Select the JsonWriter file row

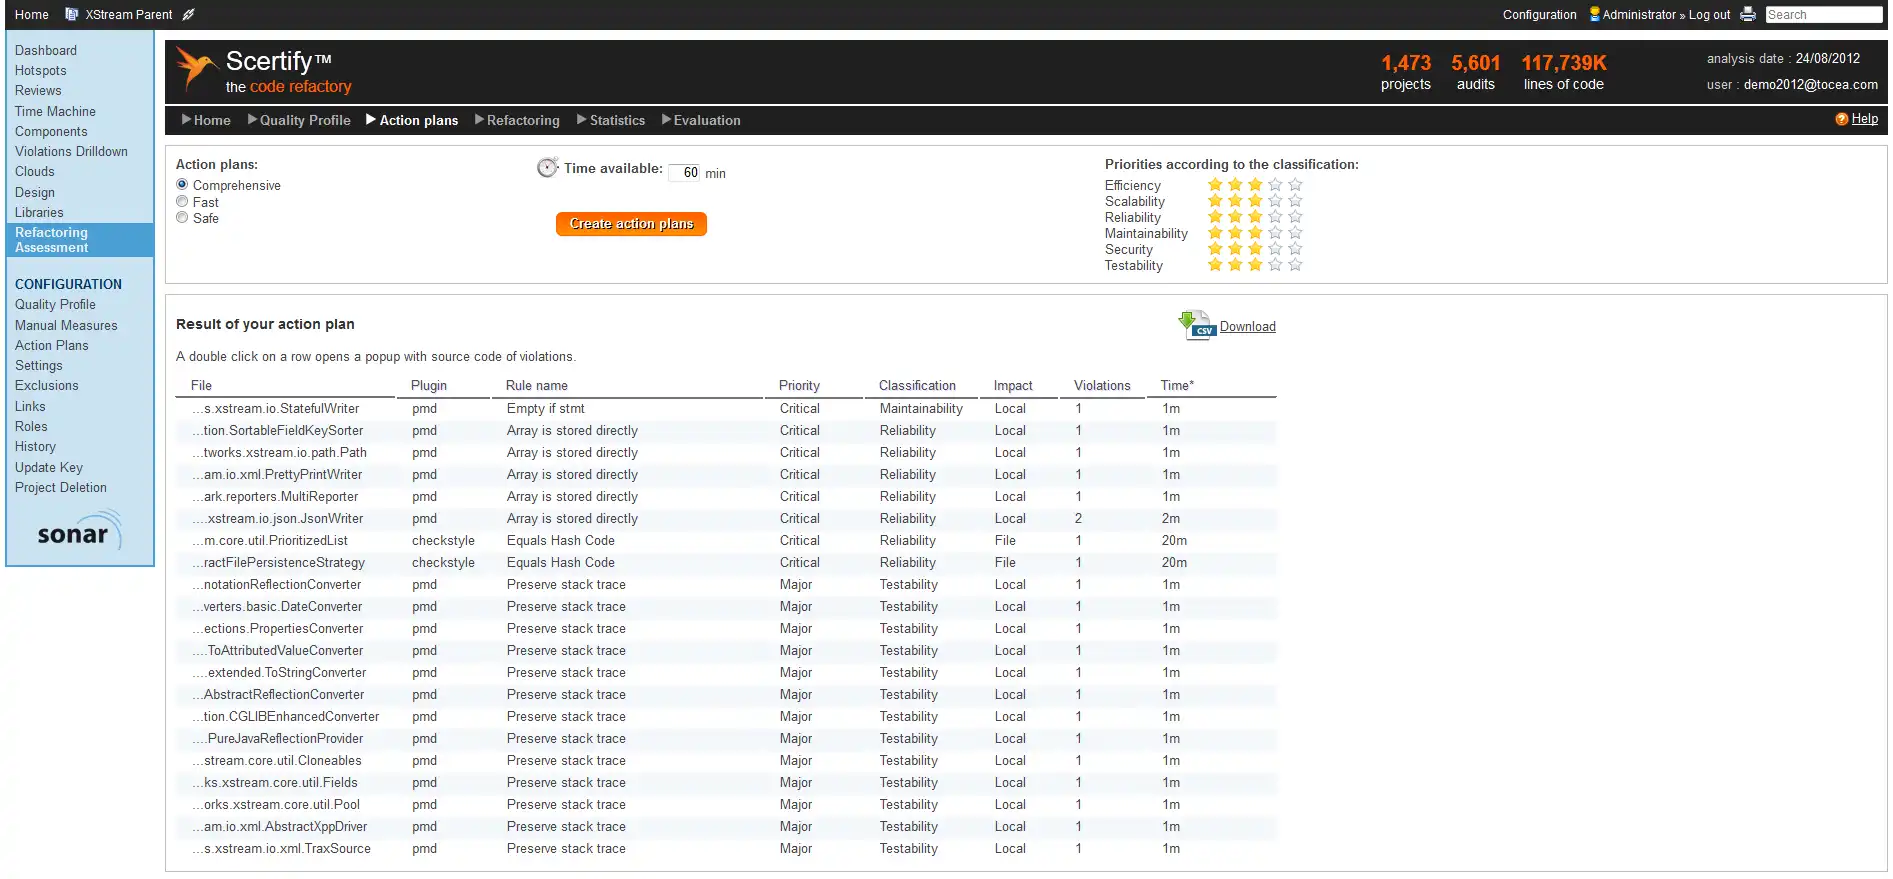point(726,519)
